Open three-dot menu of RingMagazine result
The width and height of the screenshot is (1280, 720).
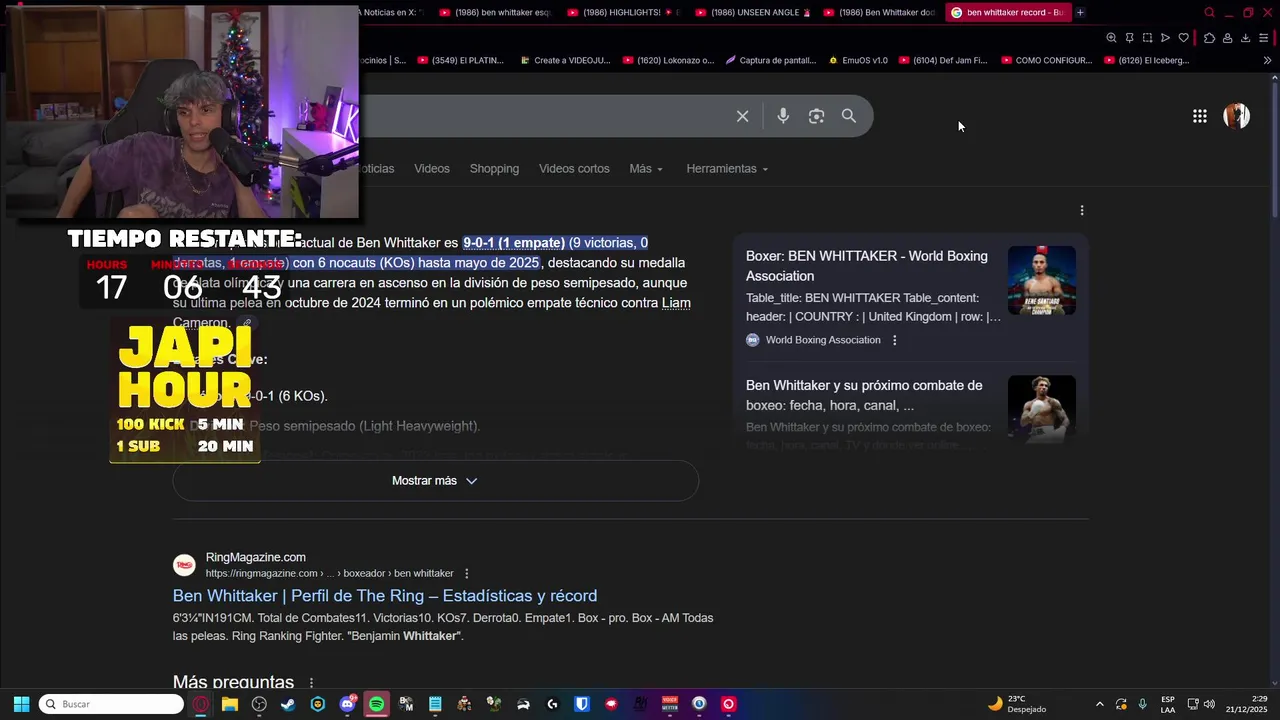pyautogui.click(x=466, y=573)
